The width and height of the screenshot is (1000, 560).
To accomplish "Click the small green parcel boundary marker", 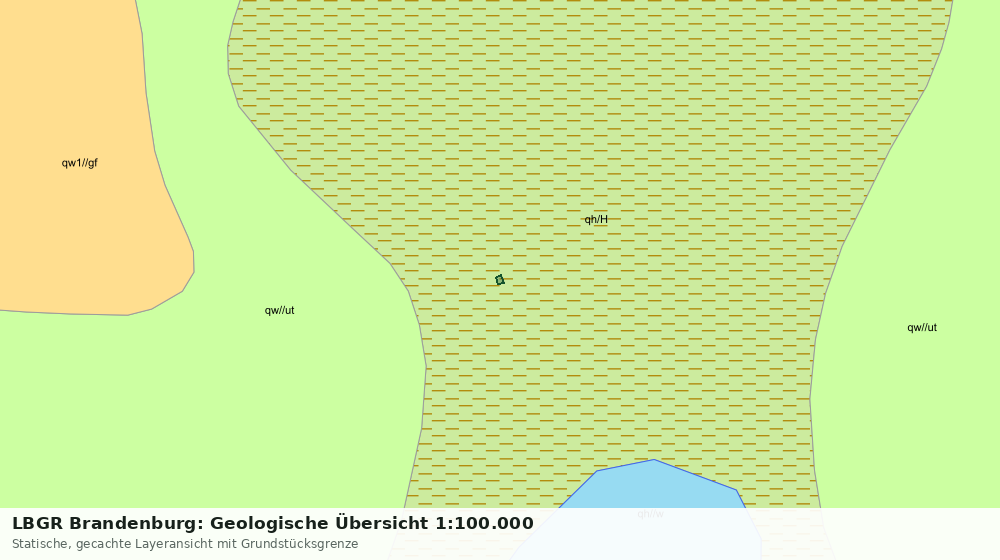I will click(500, 280).
